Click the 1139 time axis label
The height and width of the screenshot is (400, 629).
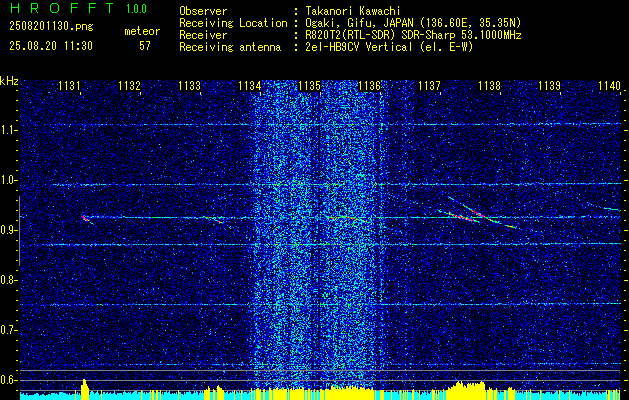(x=549, y=85)
